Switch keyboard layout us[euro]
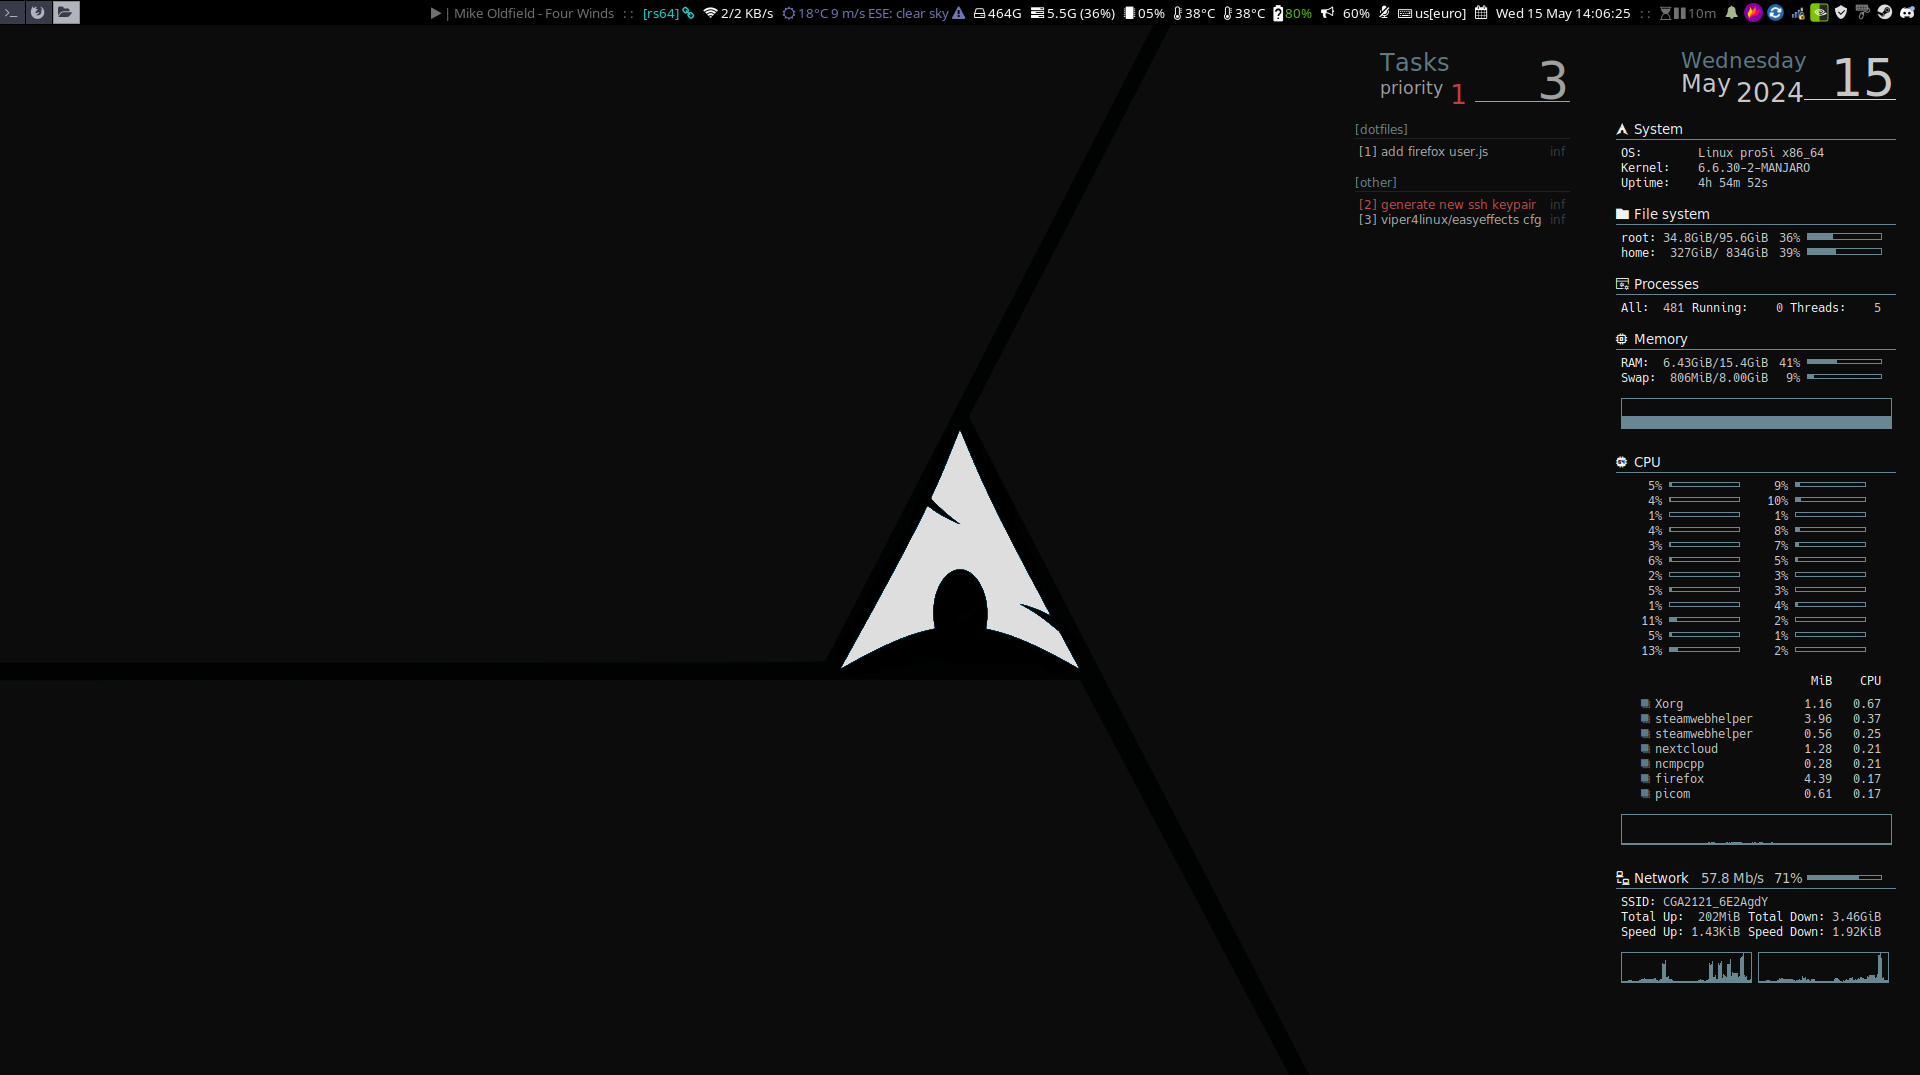 coord(1432,13)
